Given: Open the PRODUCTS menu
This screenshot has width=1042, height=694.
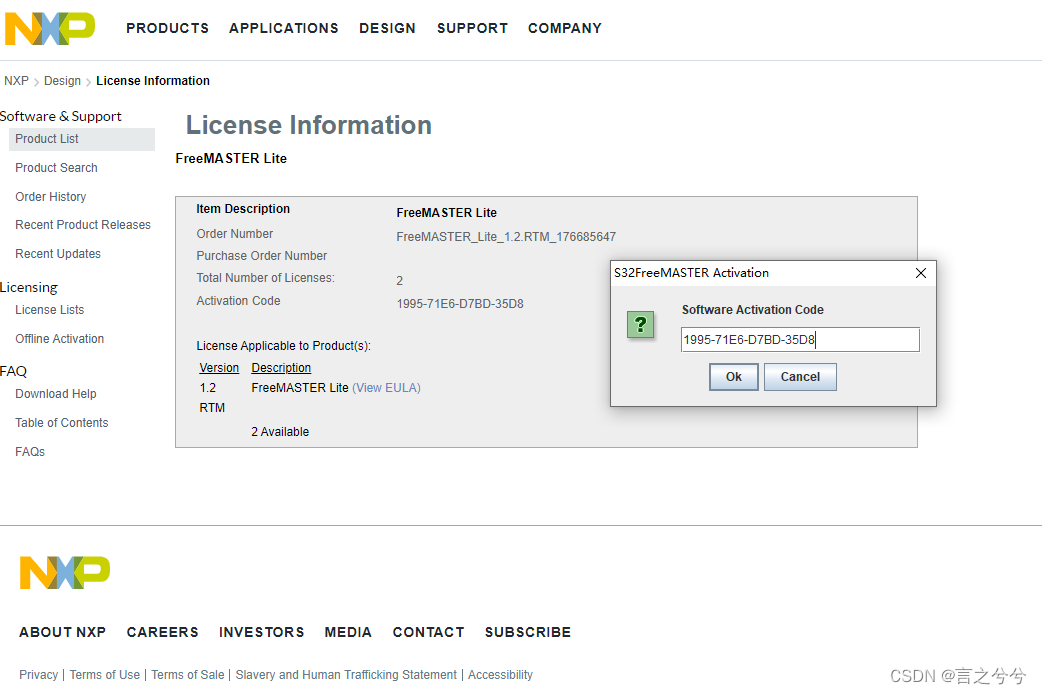Looking at the screenshot, I should tap(167, 28).
